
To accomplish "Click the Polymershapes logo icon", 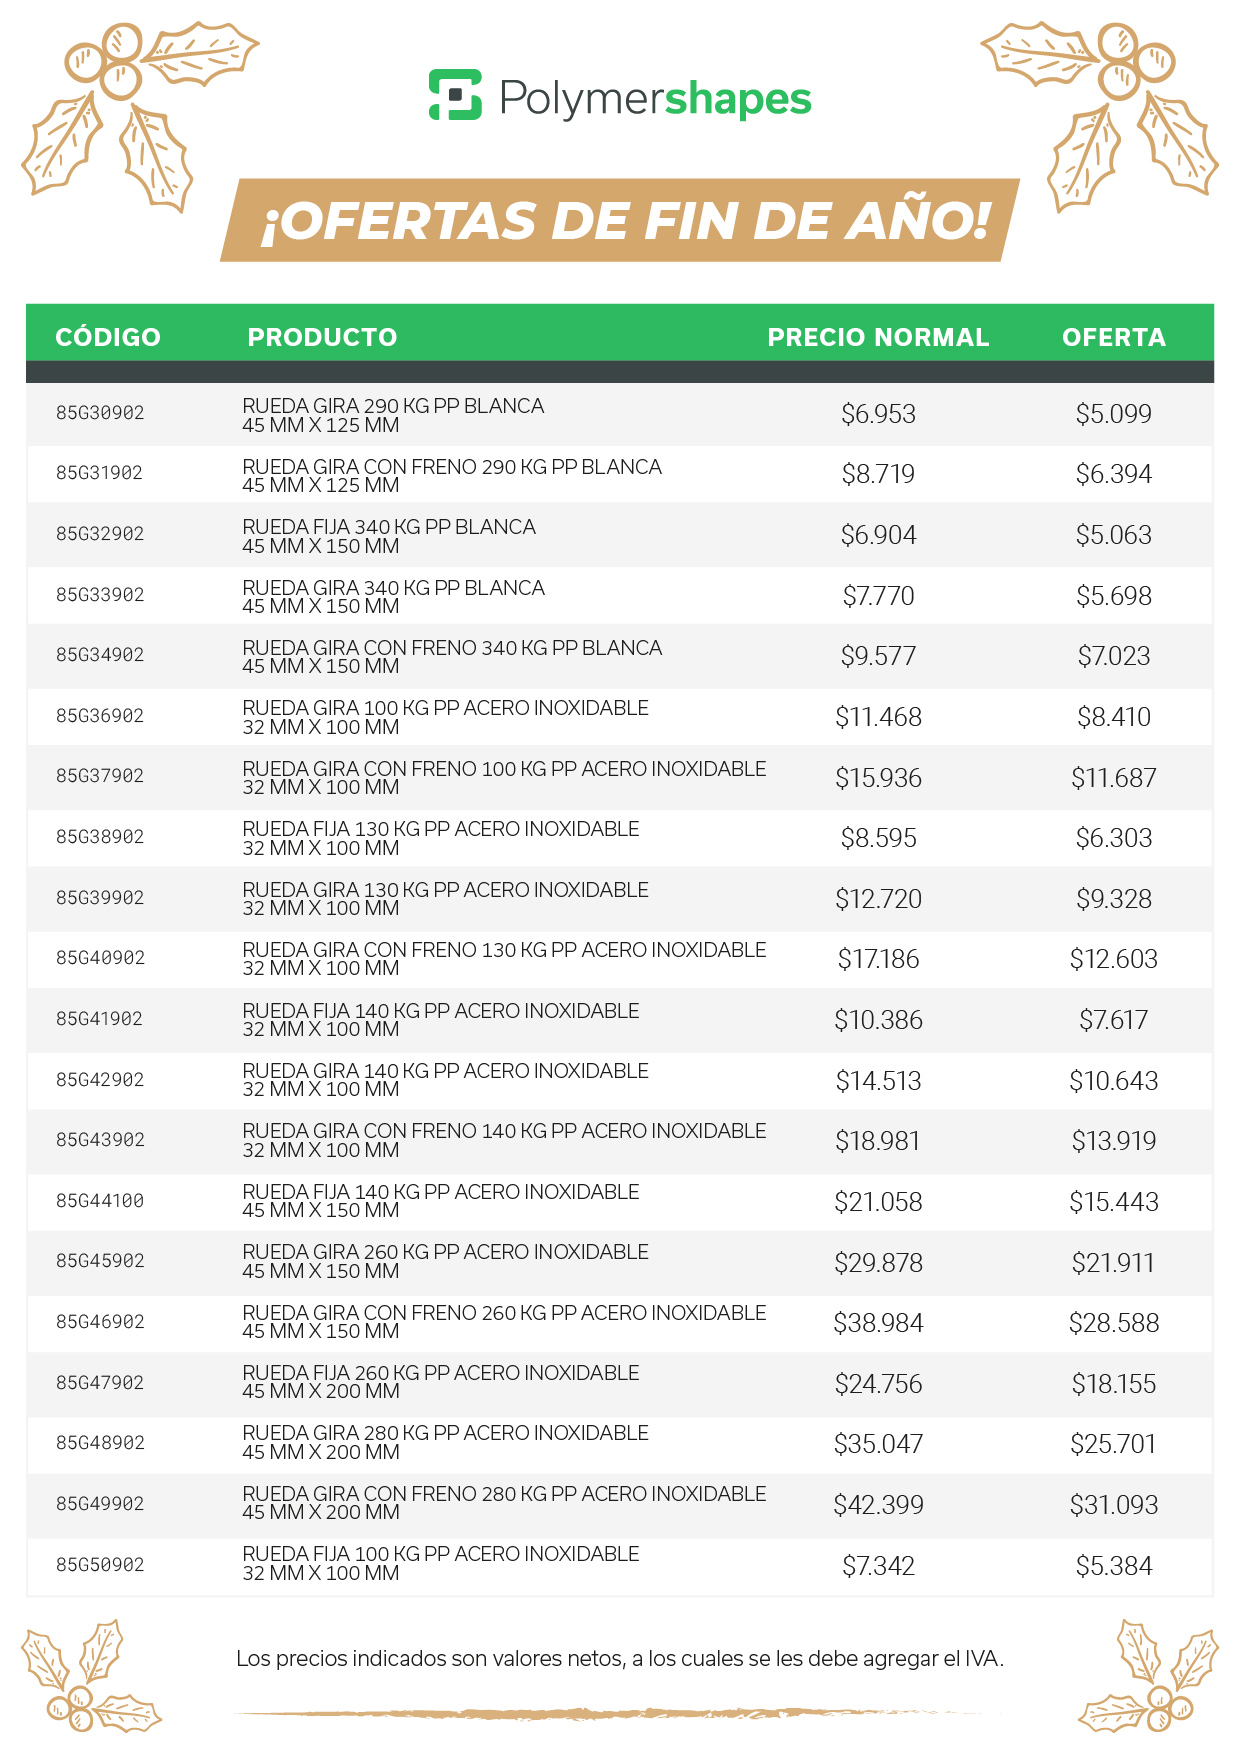I will coord(455,96).
